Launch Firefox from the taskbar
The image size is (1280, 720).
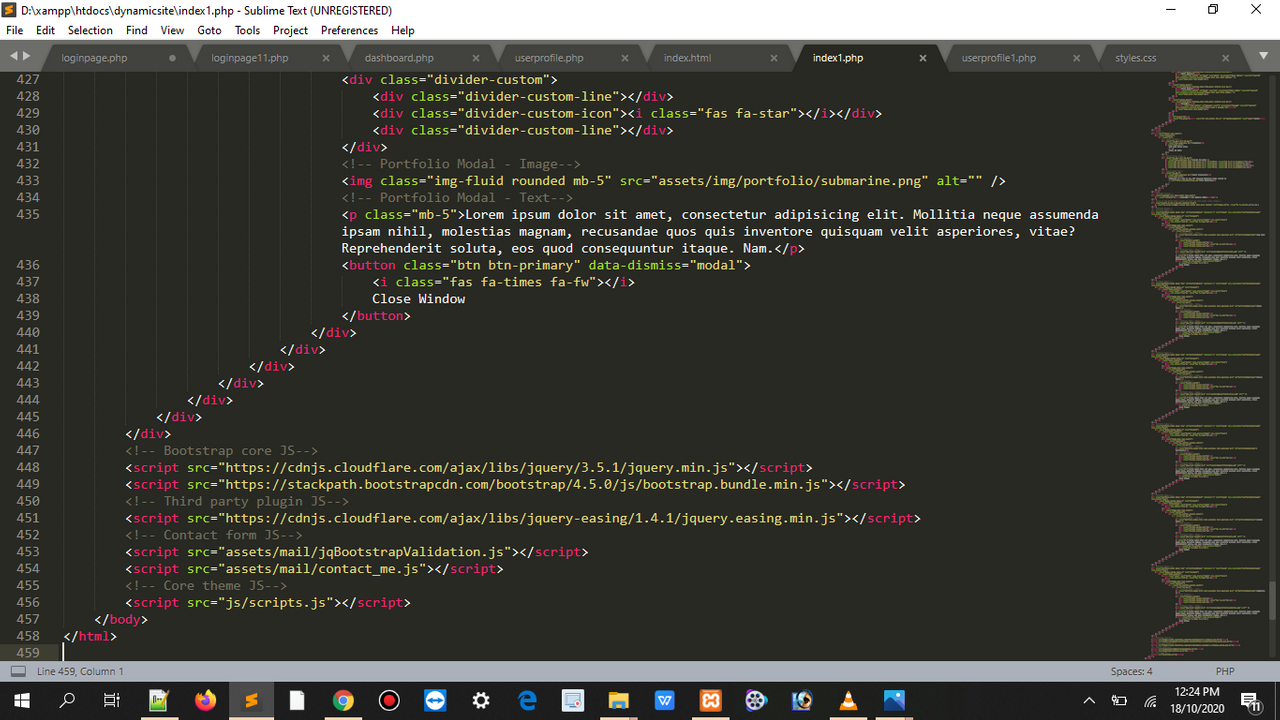205,700
